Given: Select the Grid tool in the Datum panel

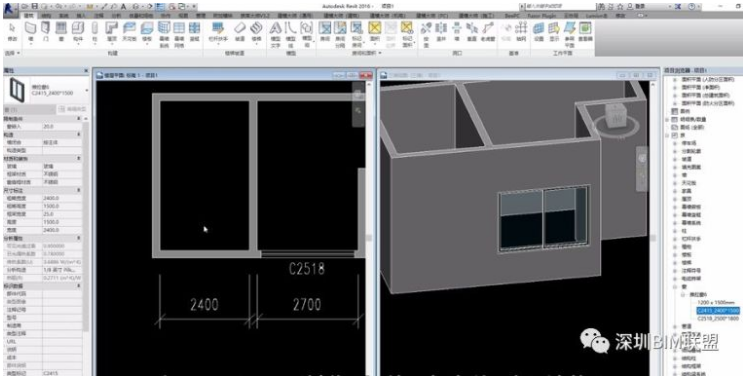Looking at the screenshot, I should 521,30.
